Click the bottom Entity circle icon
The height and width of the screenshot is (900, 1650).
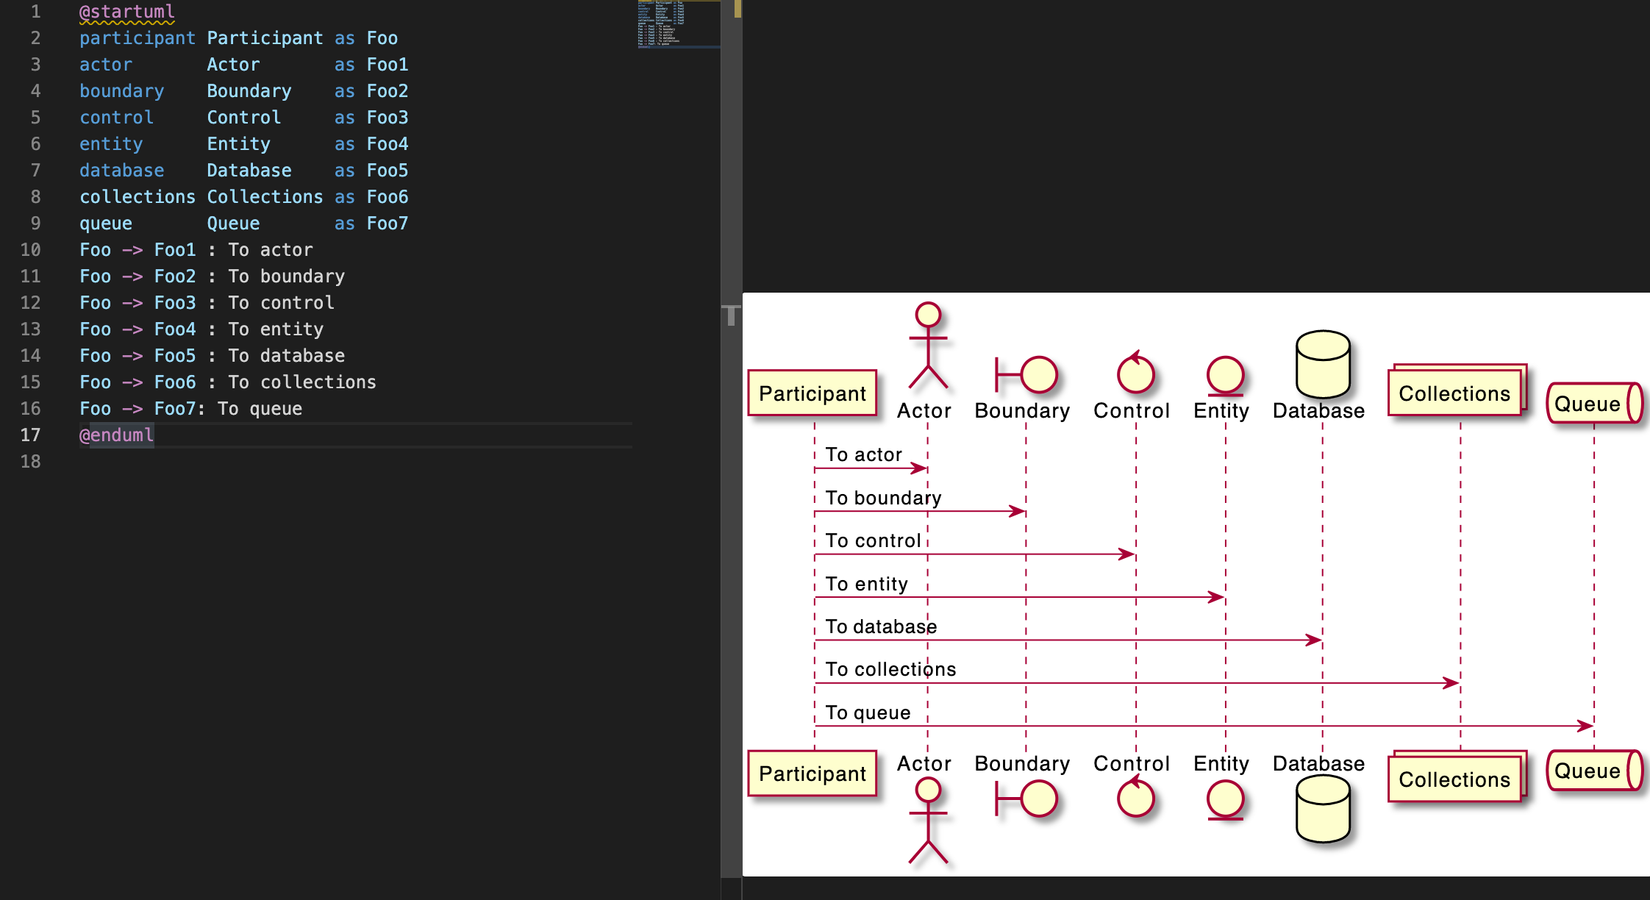pyautogui.click(x=1225, y=800)
